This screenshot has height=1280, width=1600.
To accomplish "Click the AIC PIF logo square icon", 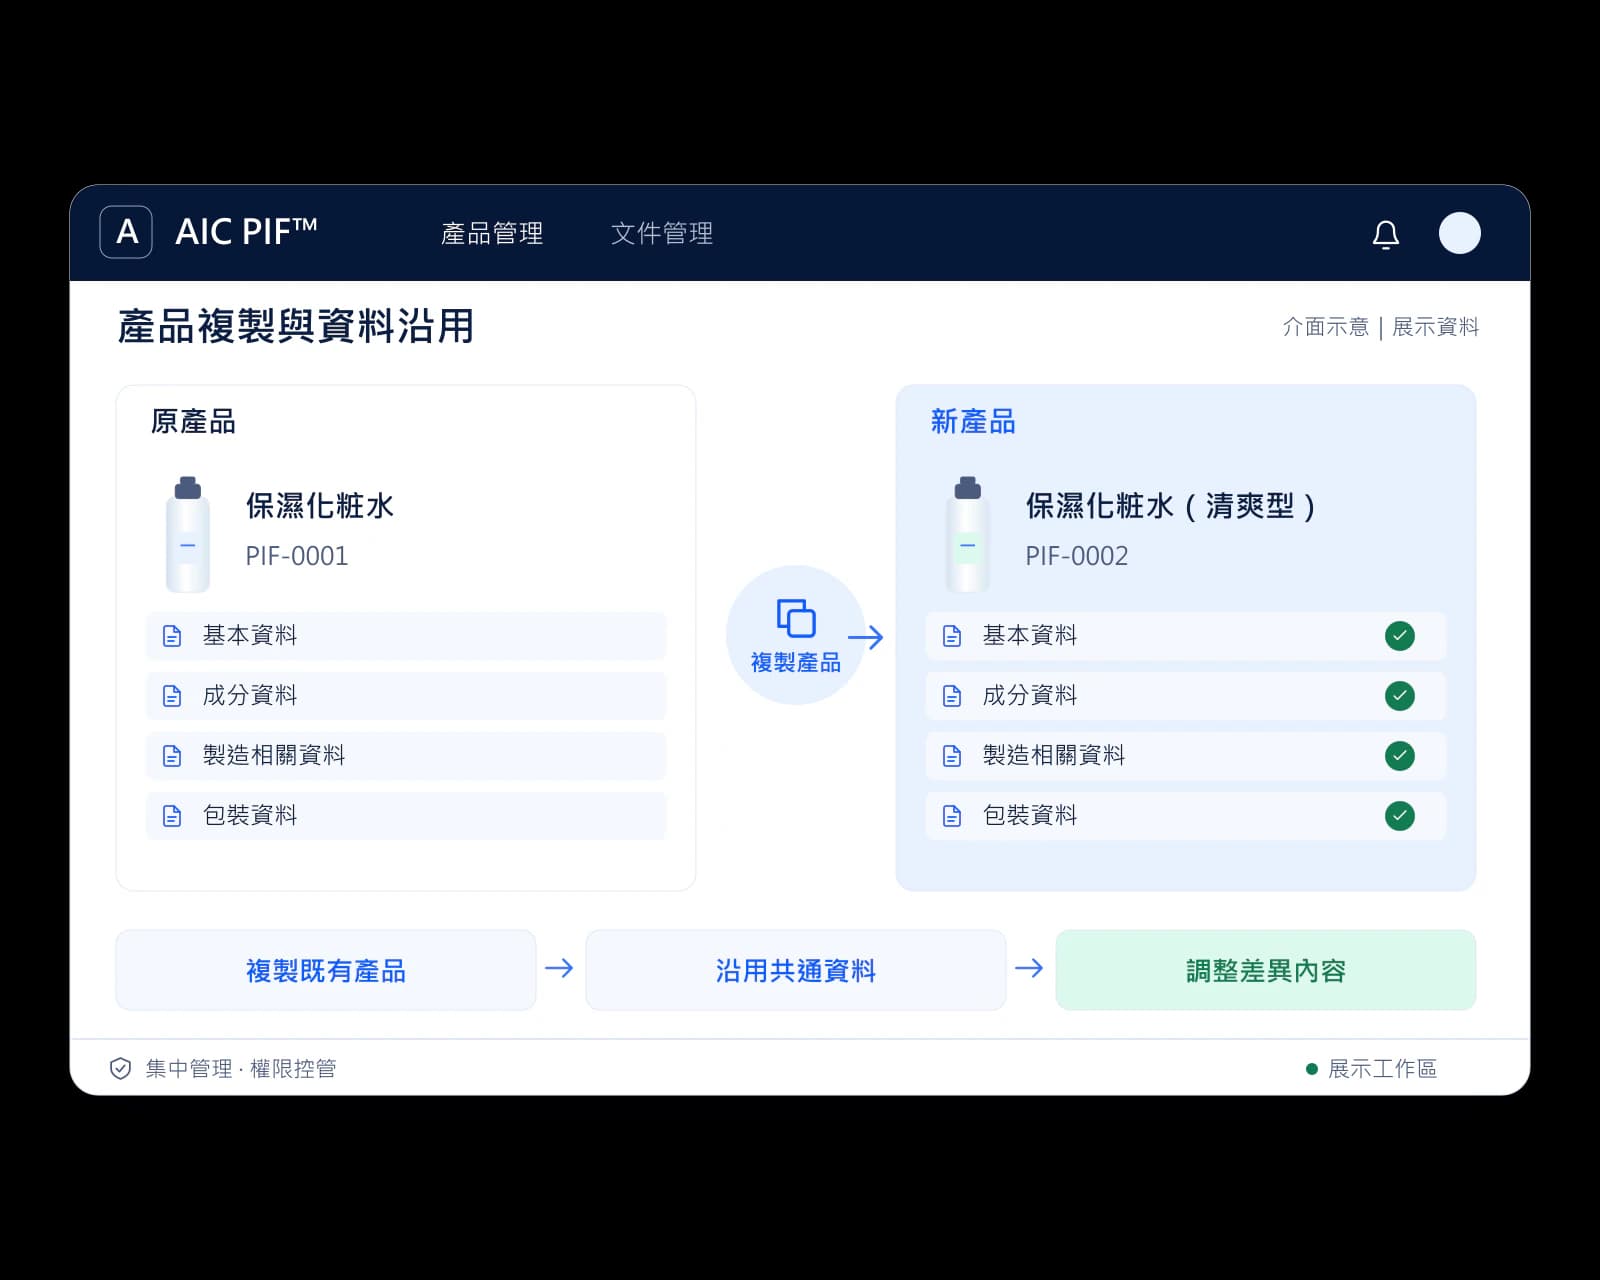I will (x=126, y=232).
